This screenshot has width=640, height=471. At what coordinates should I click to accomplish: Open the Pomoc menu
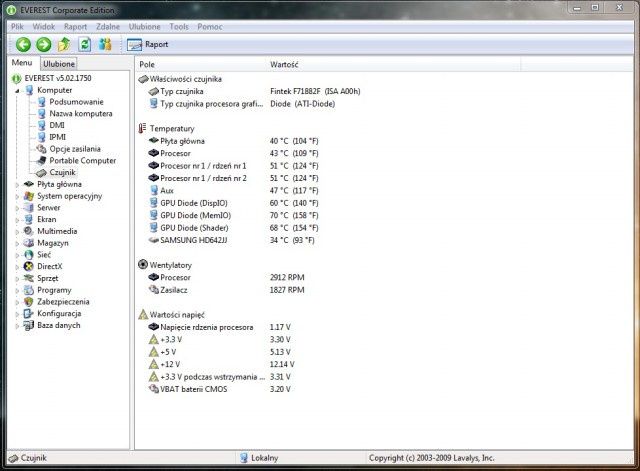pos(210,27)
